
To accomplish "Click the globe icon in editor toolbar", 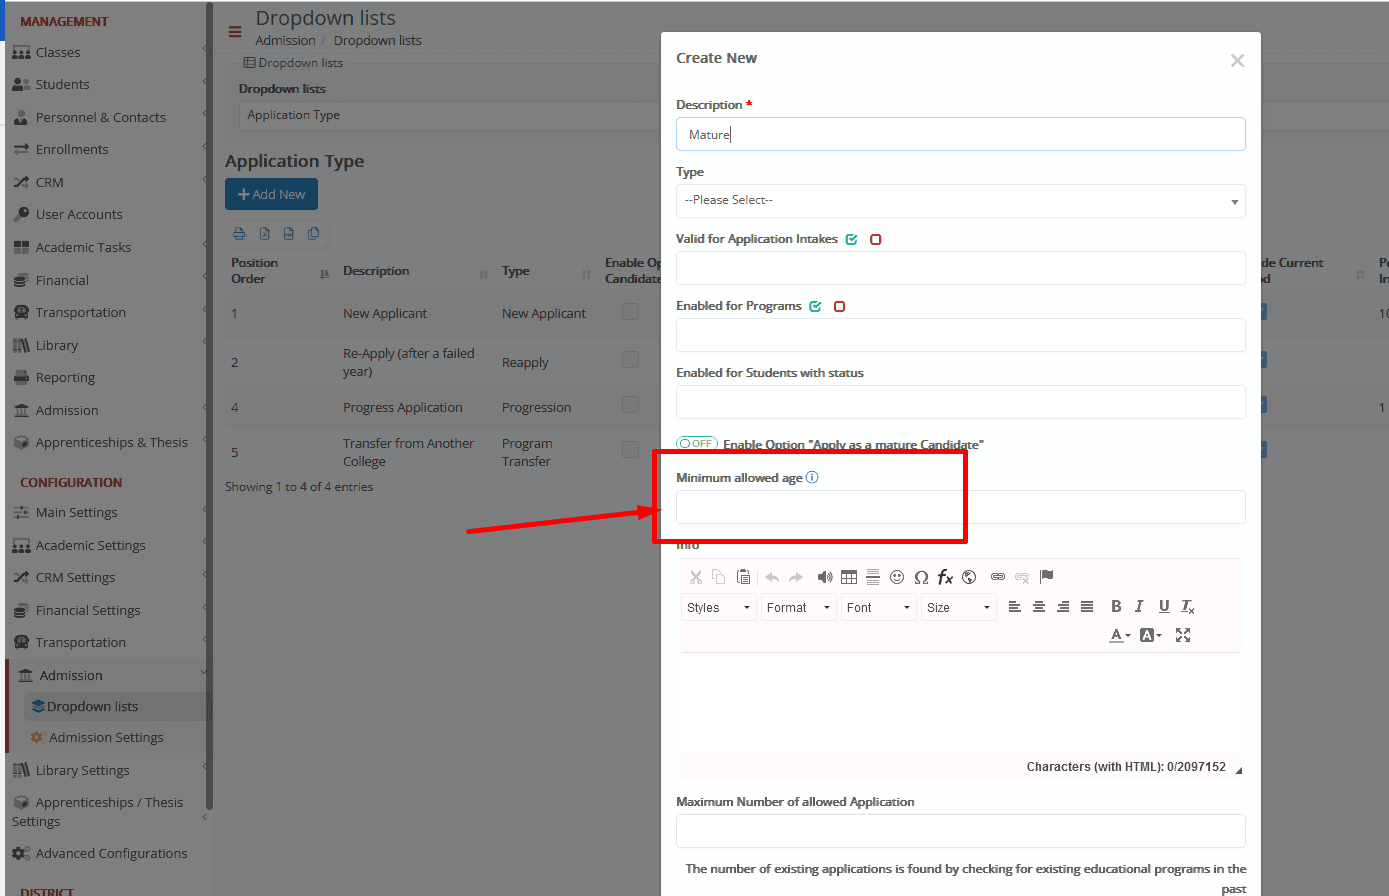I will 969,577.
